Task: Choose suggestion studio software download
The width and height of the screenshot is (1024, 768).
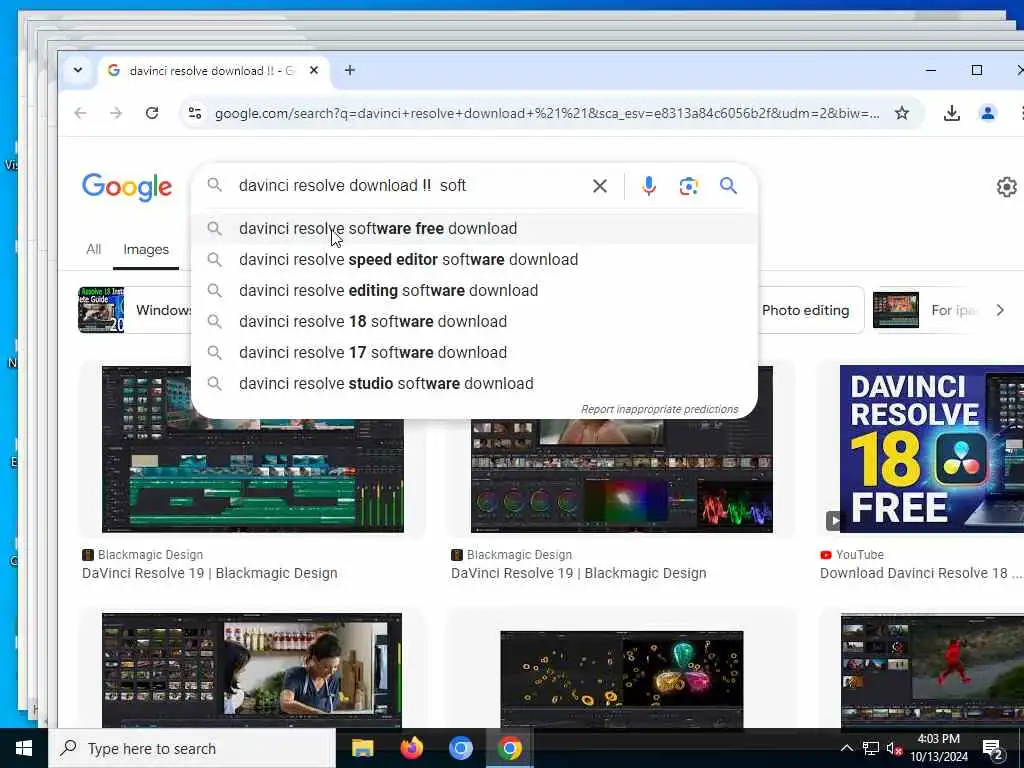Action: click(474, 383)
